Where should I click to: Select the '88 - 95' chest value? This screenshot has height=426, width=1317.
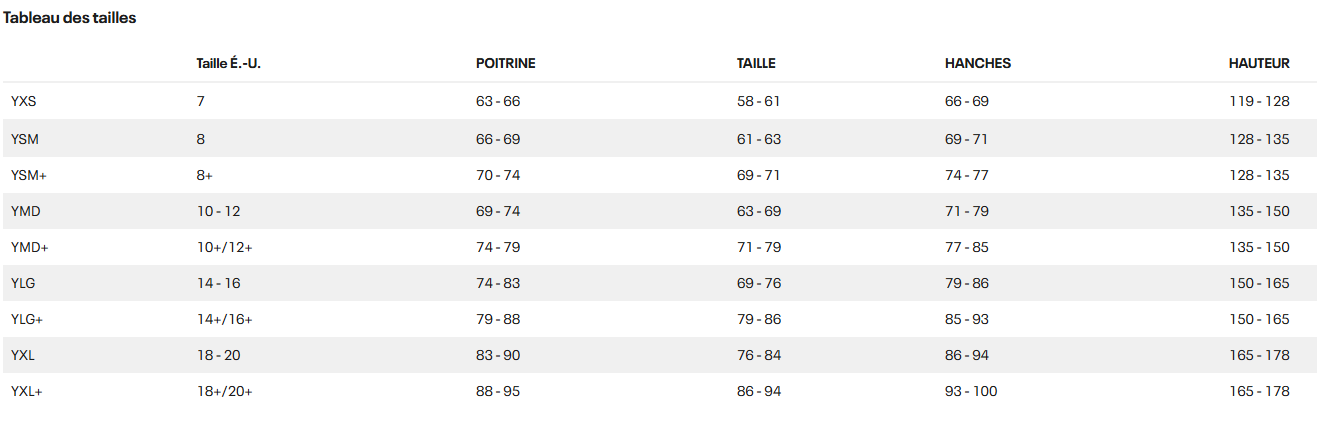pos(498,391)
